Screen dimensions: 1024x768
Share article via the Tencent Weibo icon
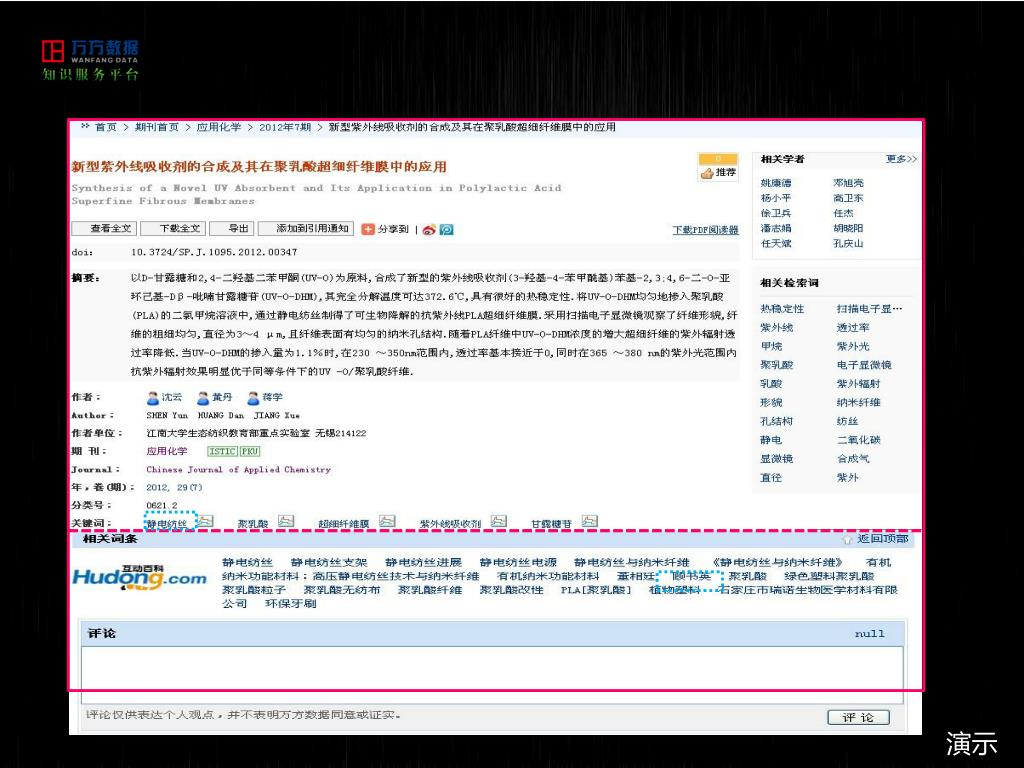pos(447,229)
